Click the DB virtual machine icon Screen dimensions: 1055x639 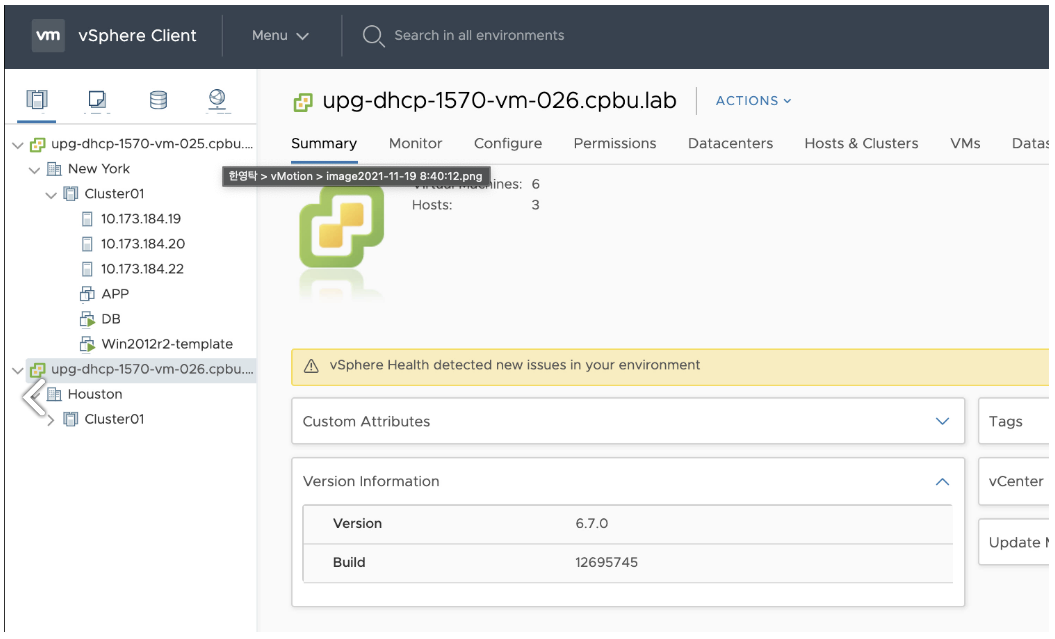(87, 319)
